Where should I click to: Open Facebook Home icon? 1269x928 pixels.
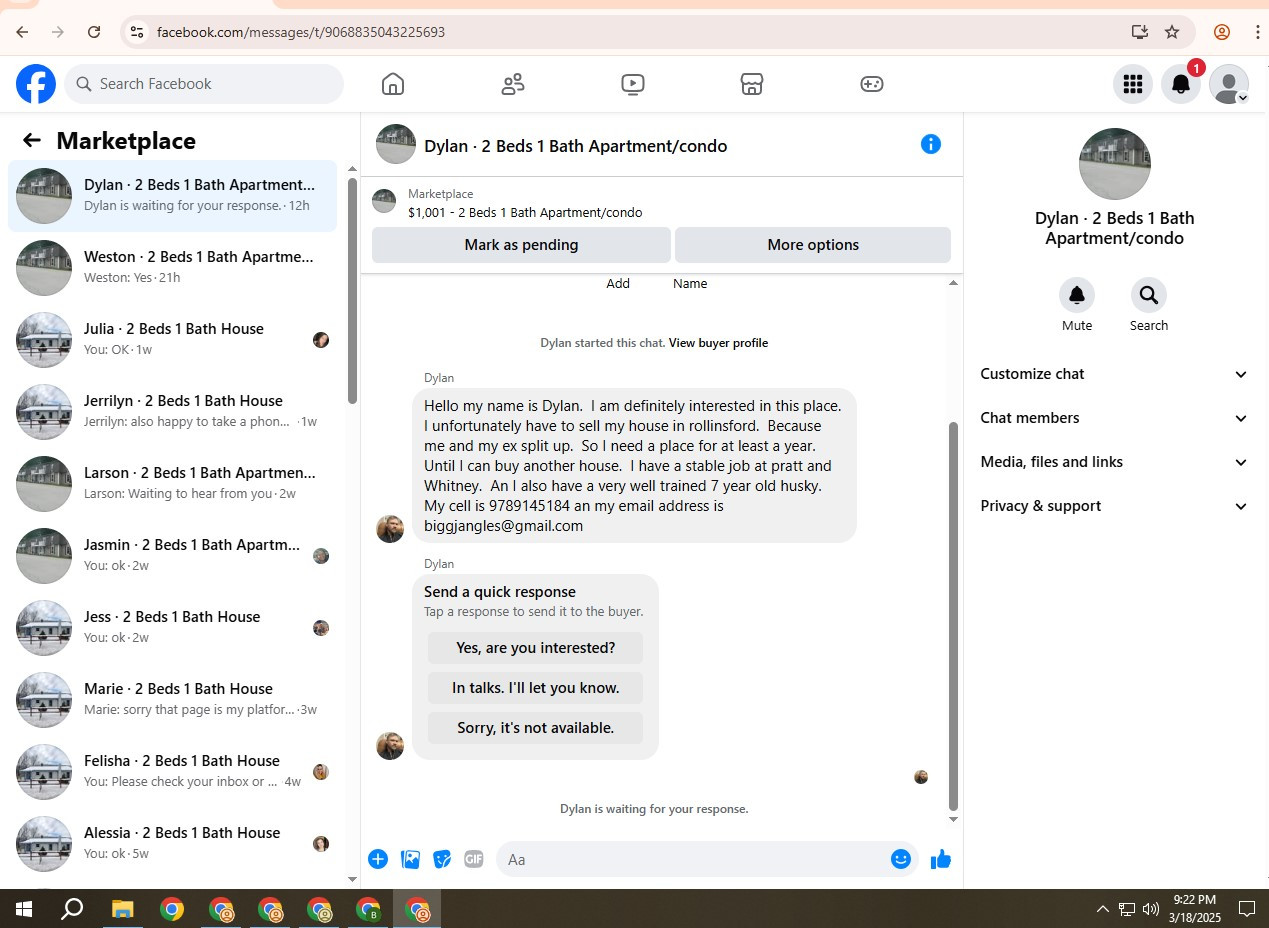pyautogui.click(x=393, y=84)
